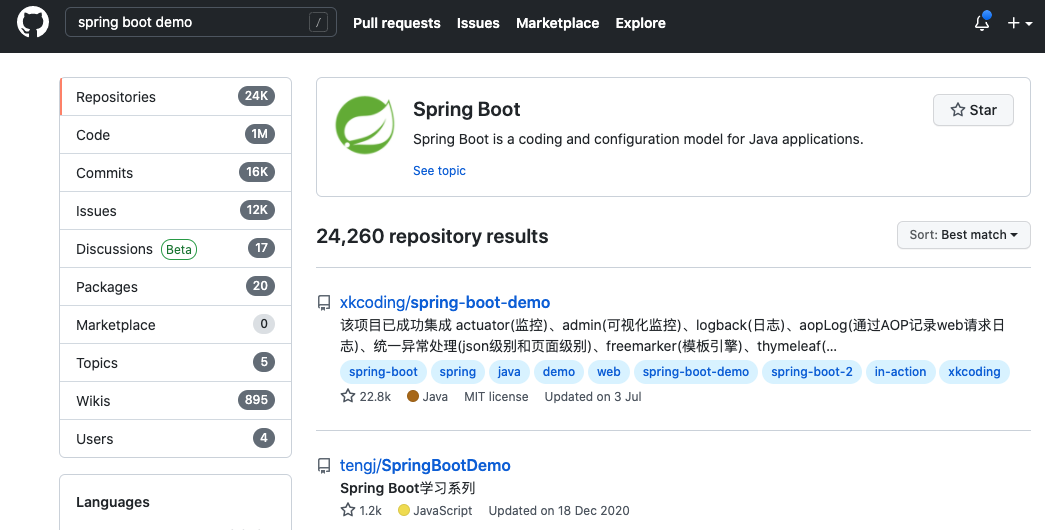Click the web topic tag

(x=608, y=372)
